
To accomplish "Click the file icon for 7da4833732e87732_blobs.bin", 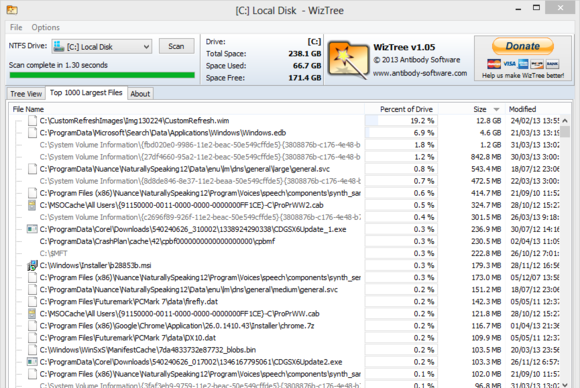I will tap(33, 350).
